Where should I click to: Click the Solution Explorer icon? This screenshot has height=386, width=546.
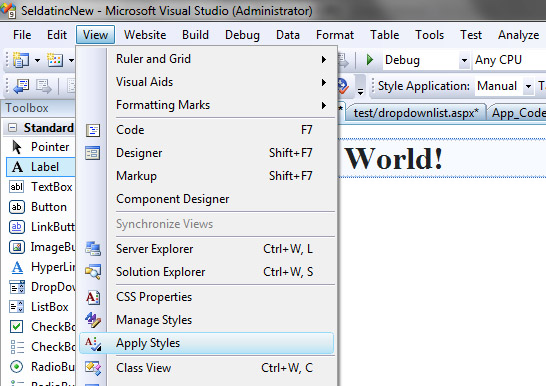(93, 272)
